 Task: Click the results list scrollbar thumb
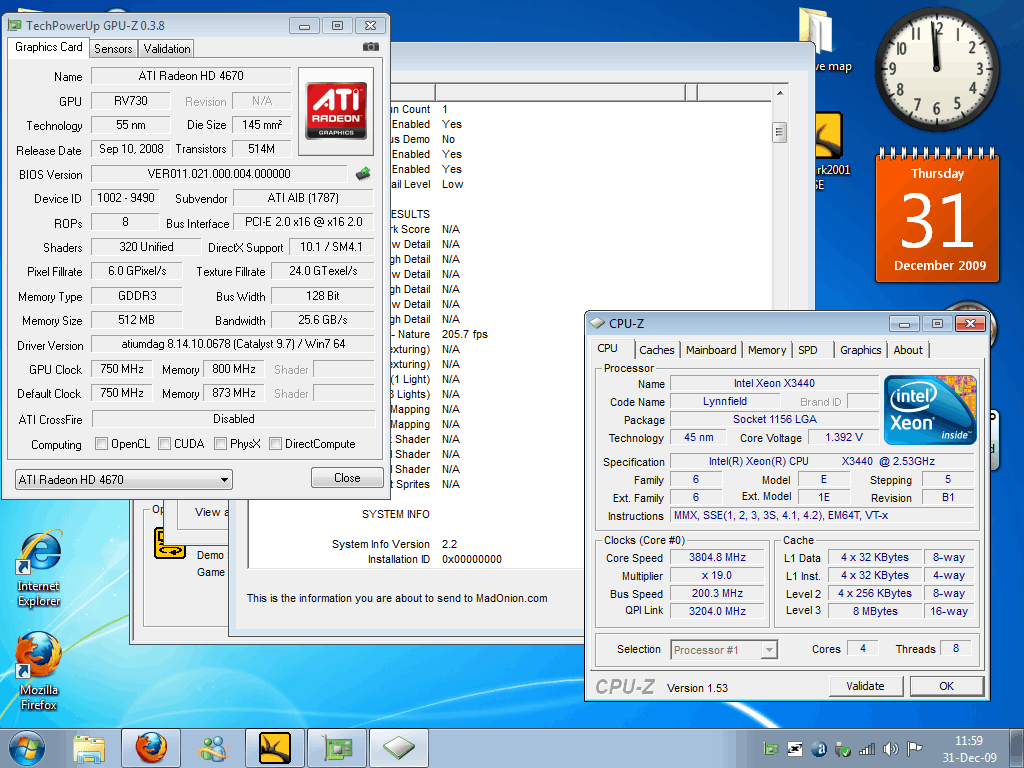click(779, 133)
